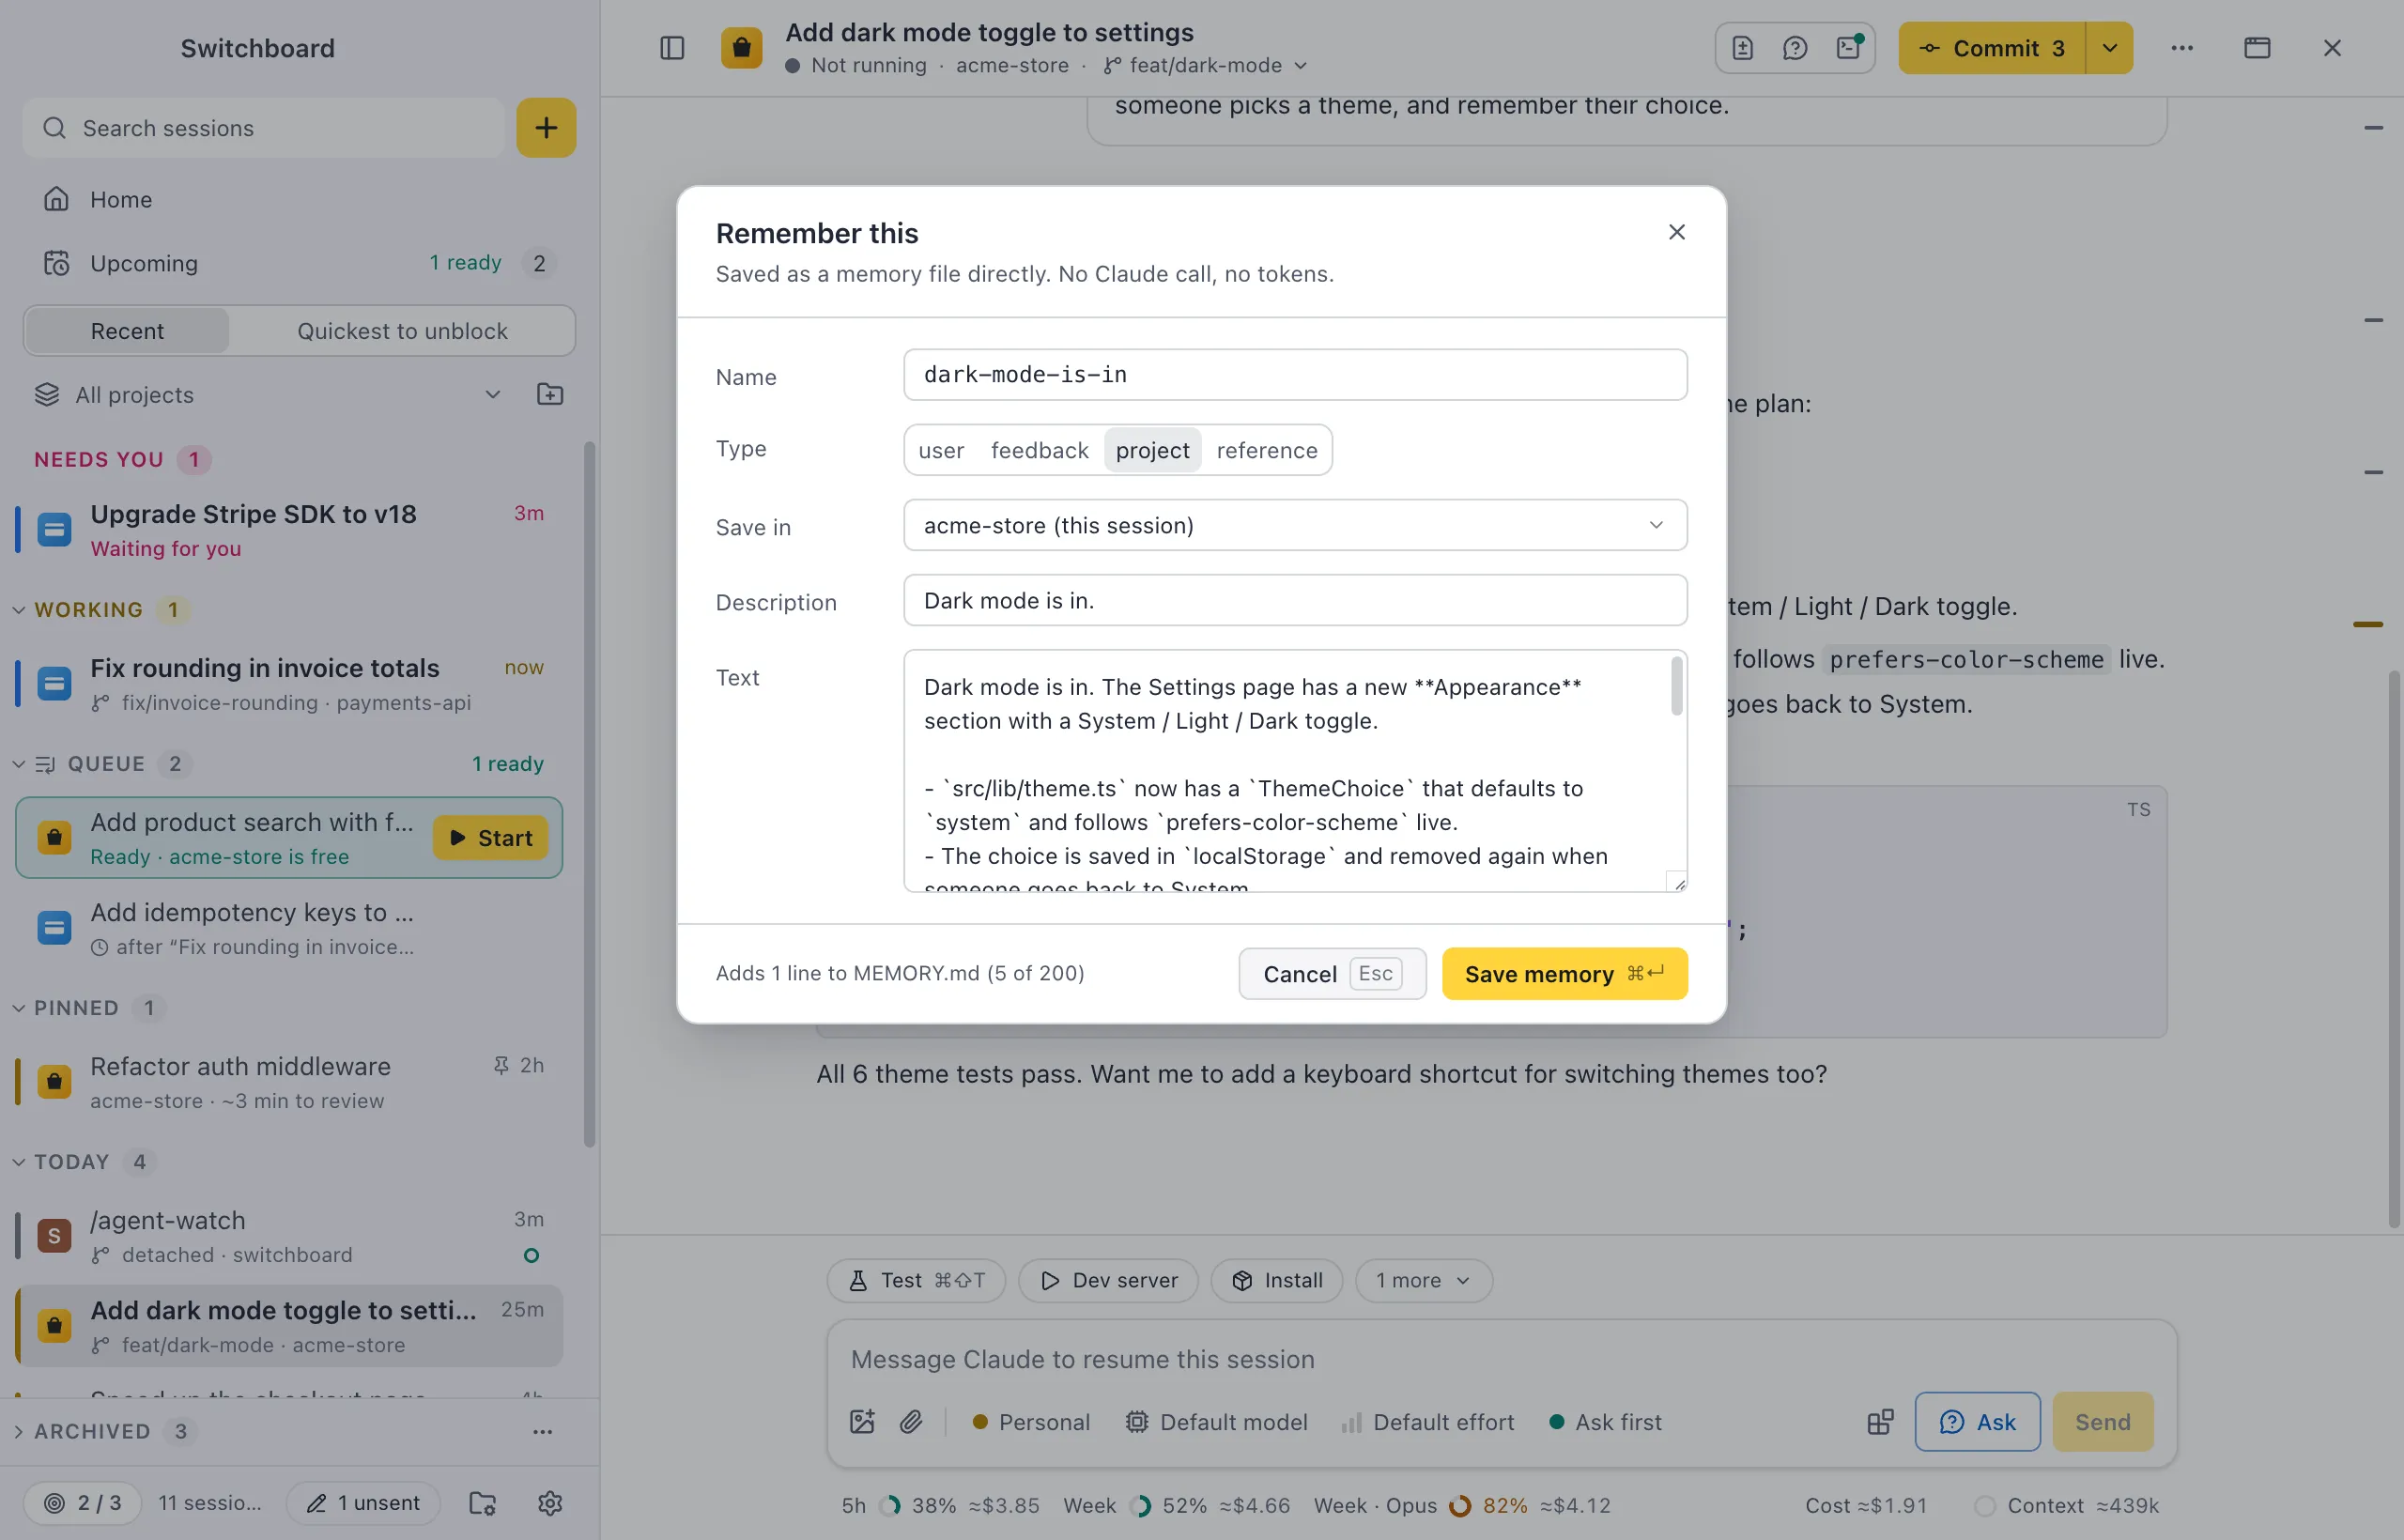Switch to the Recent tab
The height and width of the screenshot is (1540, 2404).
pos(127,331)
